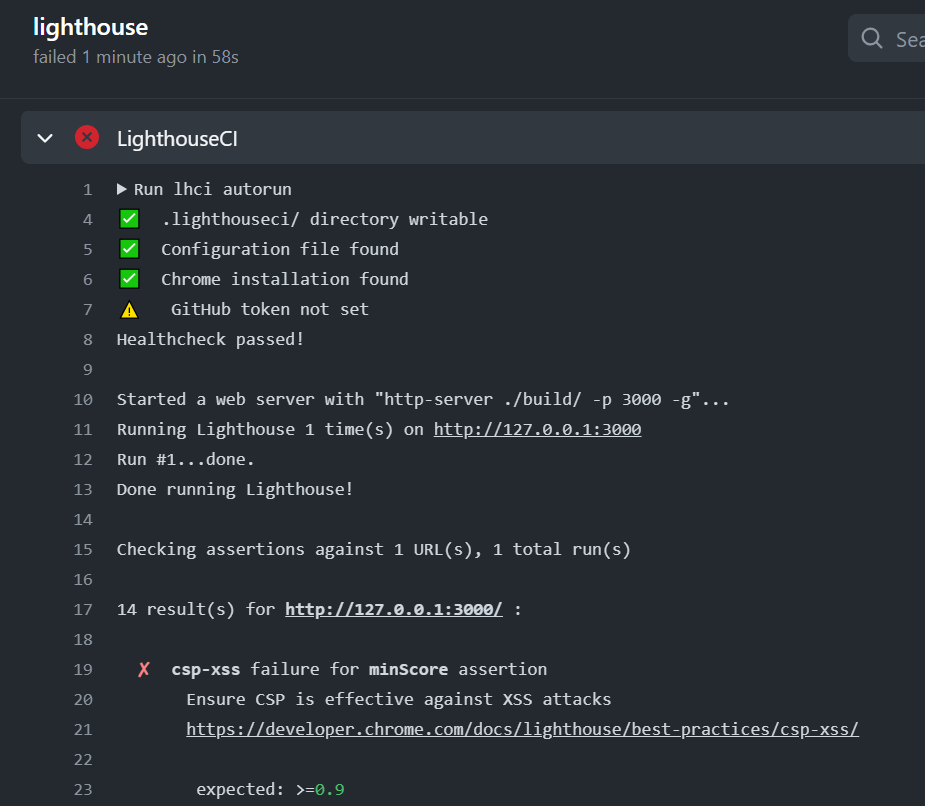Collapse the LighthouseCI step chevron
This screenshot has width=925, height=806.
click(x=45, y=138)
